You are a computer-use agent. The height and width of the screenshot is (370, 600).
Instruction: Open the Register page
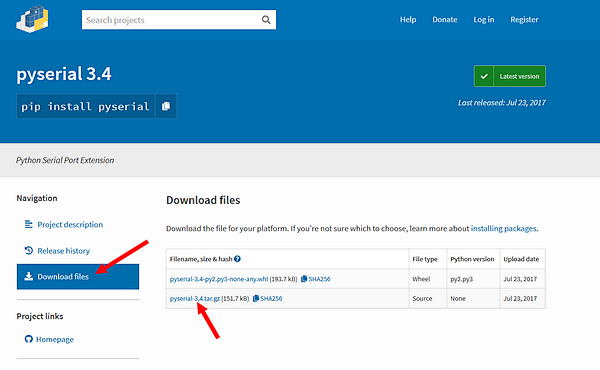524,20
